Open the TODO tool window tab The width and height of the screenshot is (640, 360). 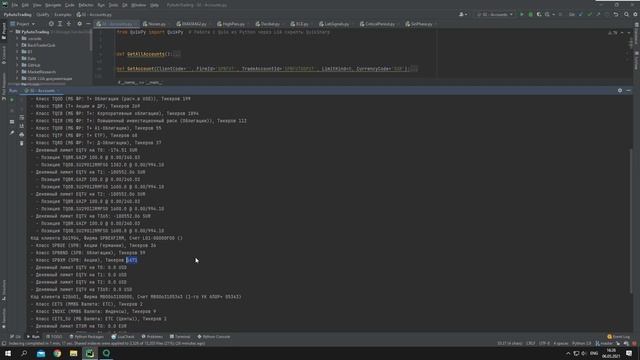(54, 337)
